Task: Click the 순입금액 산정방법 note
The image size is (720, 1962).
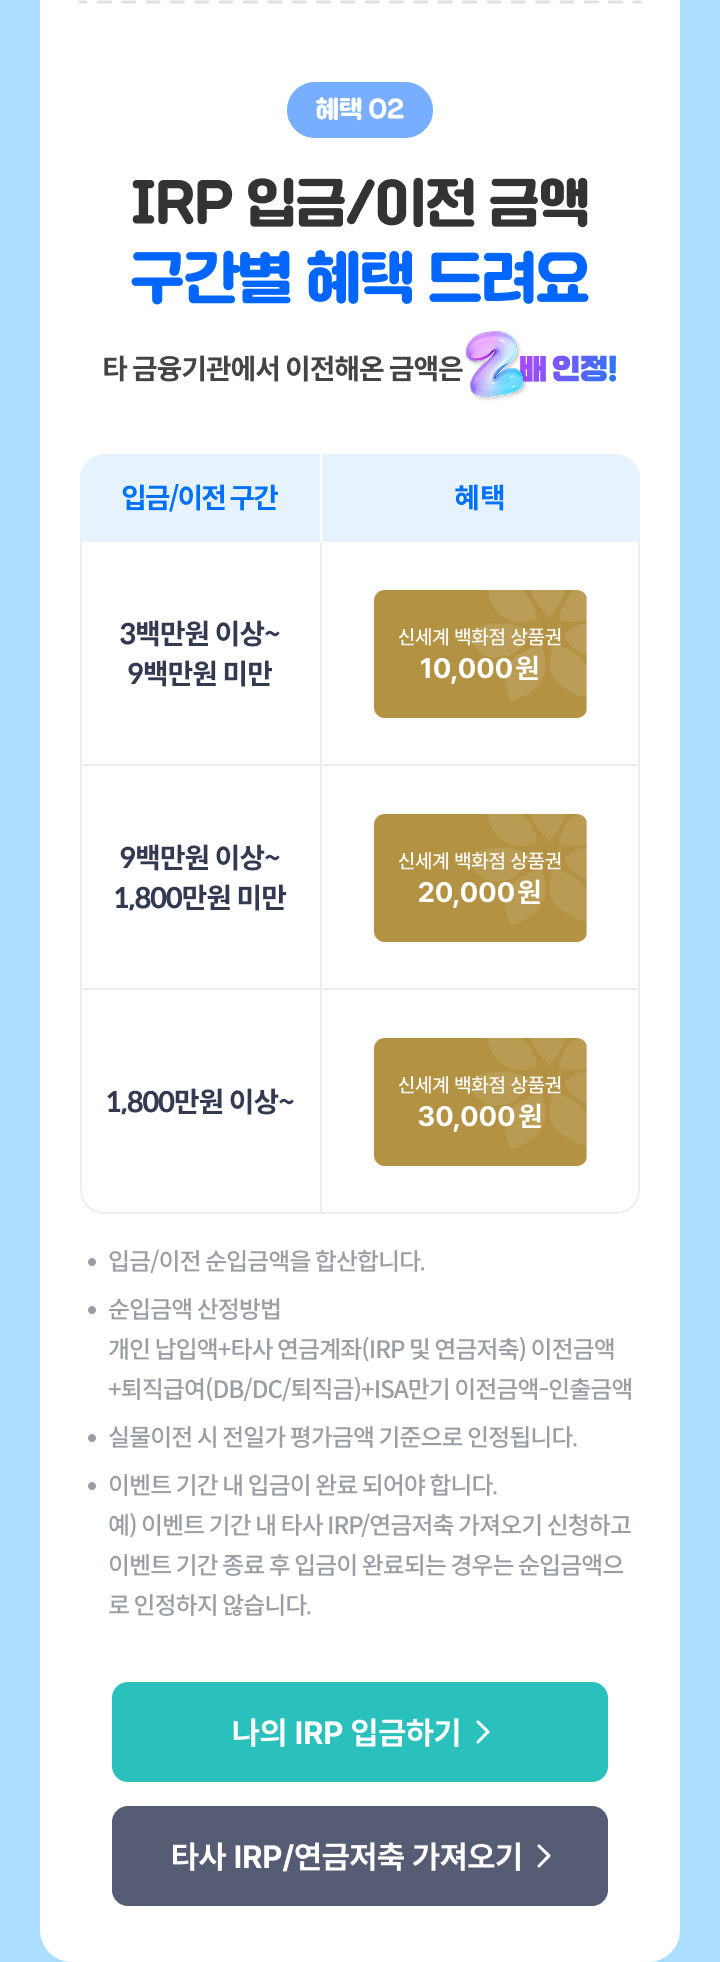Action: [195, 1309]
